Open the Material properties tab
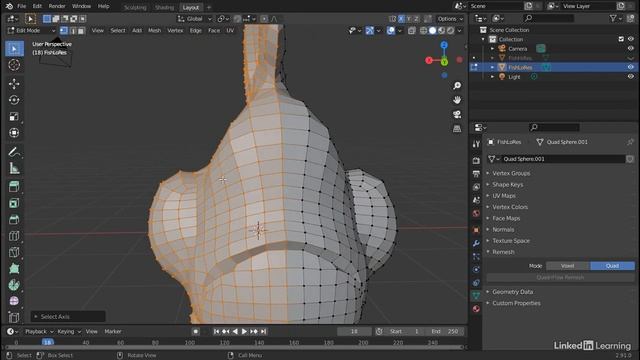640x360 pixels. pos(476,309)
